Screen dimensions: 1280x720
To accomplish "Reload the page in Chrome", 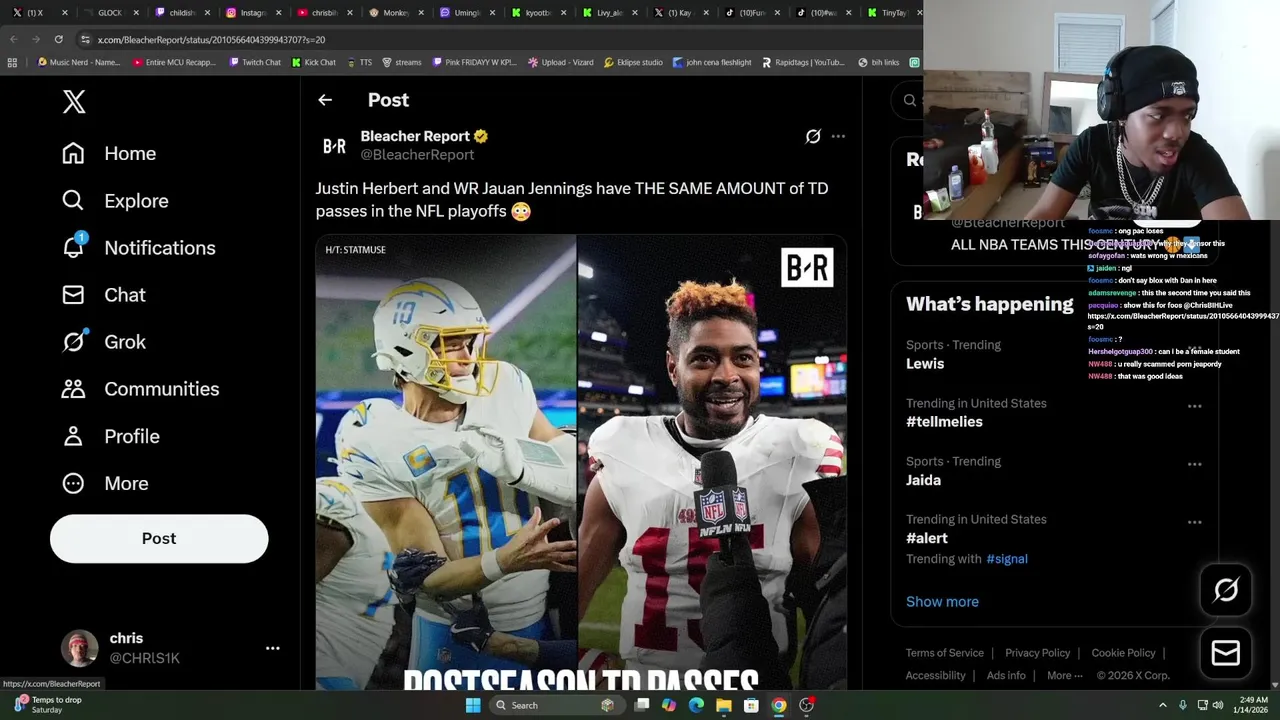I will pos(58,39).
